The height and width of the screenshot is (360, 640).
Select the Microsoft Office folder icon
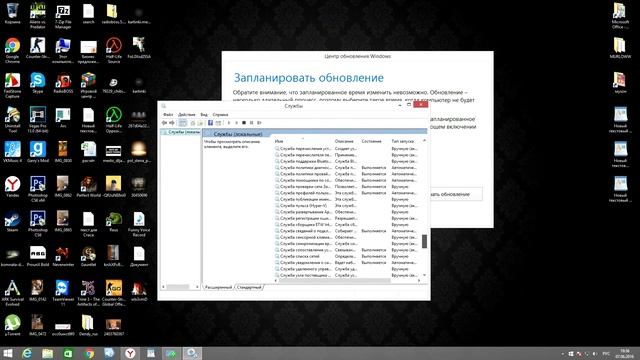tap(620, 16)
